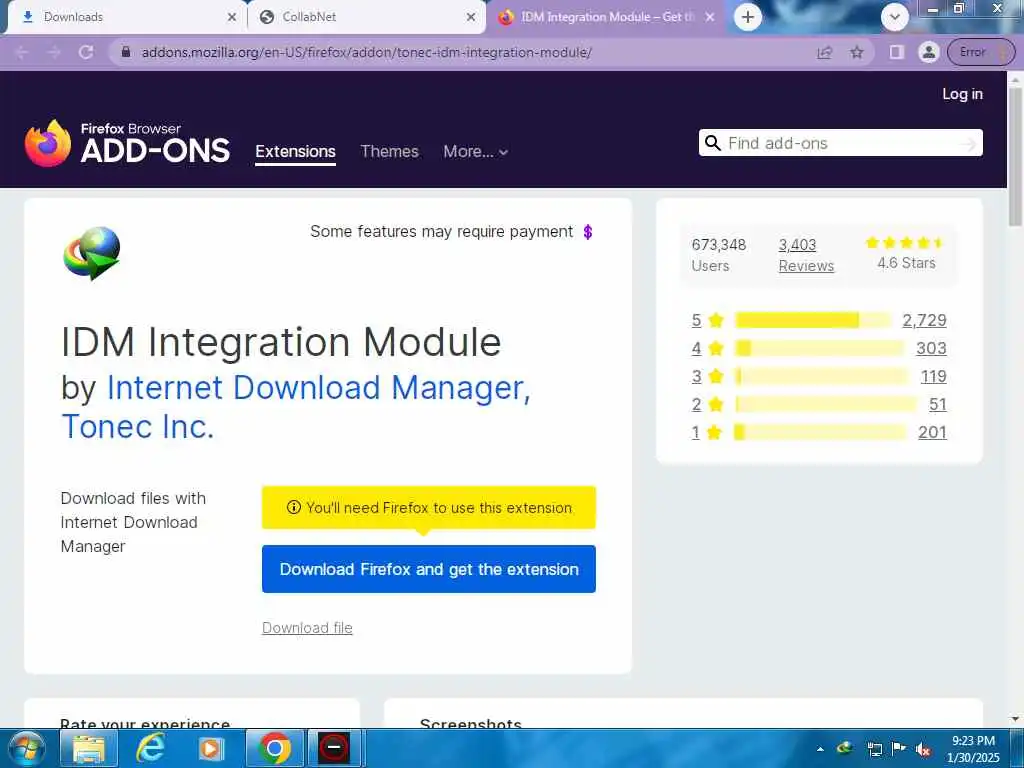Open the Action Center flag icon

(x=899, y=749)
